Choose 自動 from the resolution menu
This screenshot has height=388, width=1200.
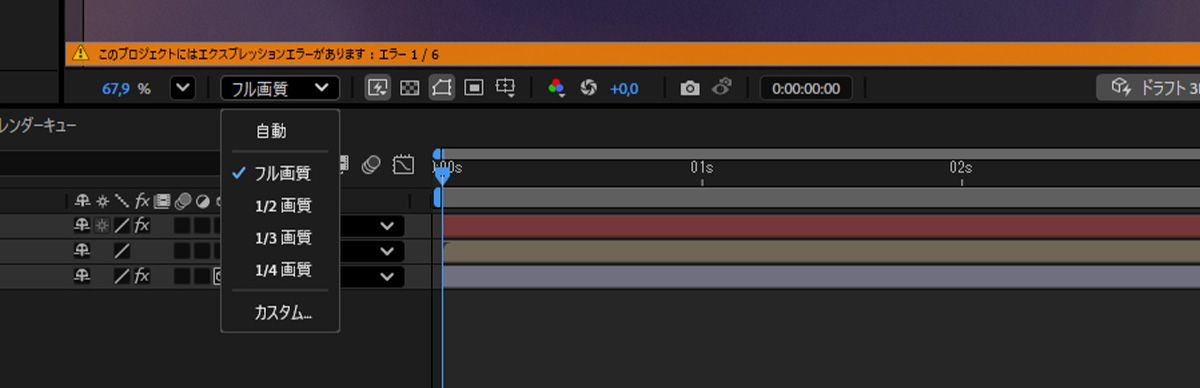click(x=270, y=131)
